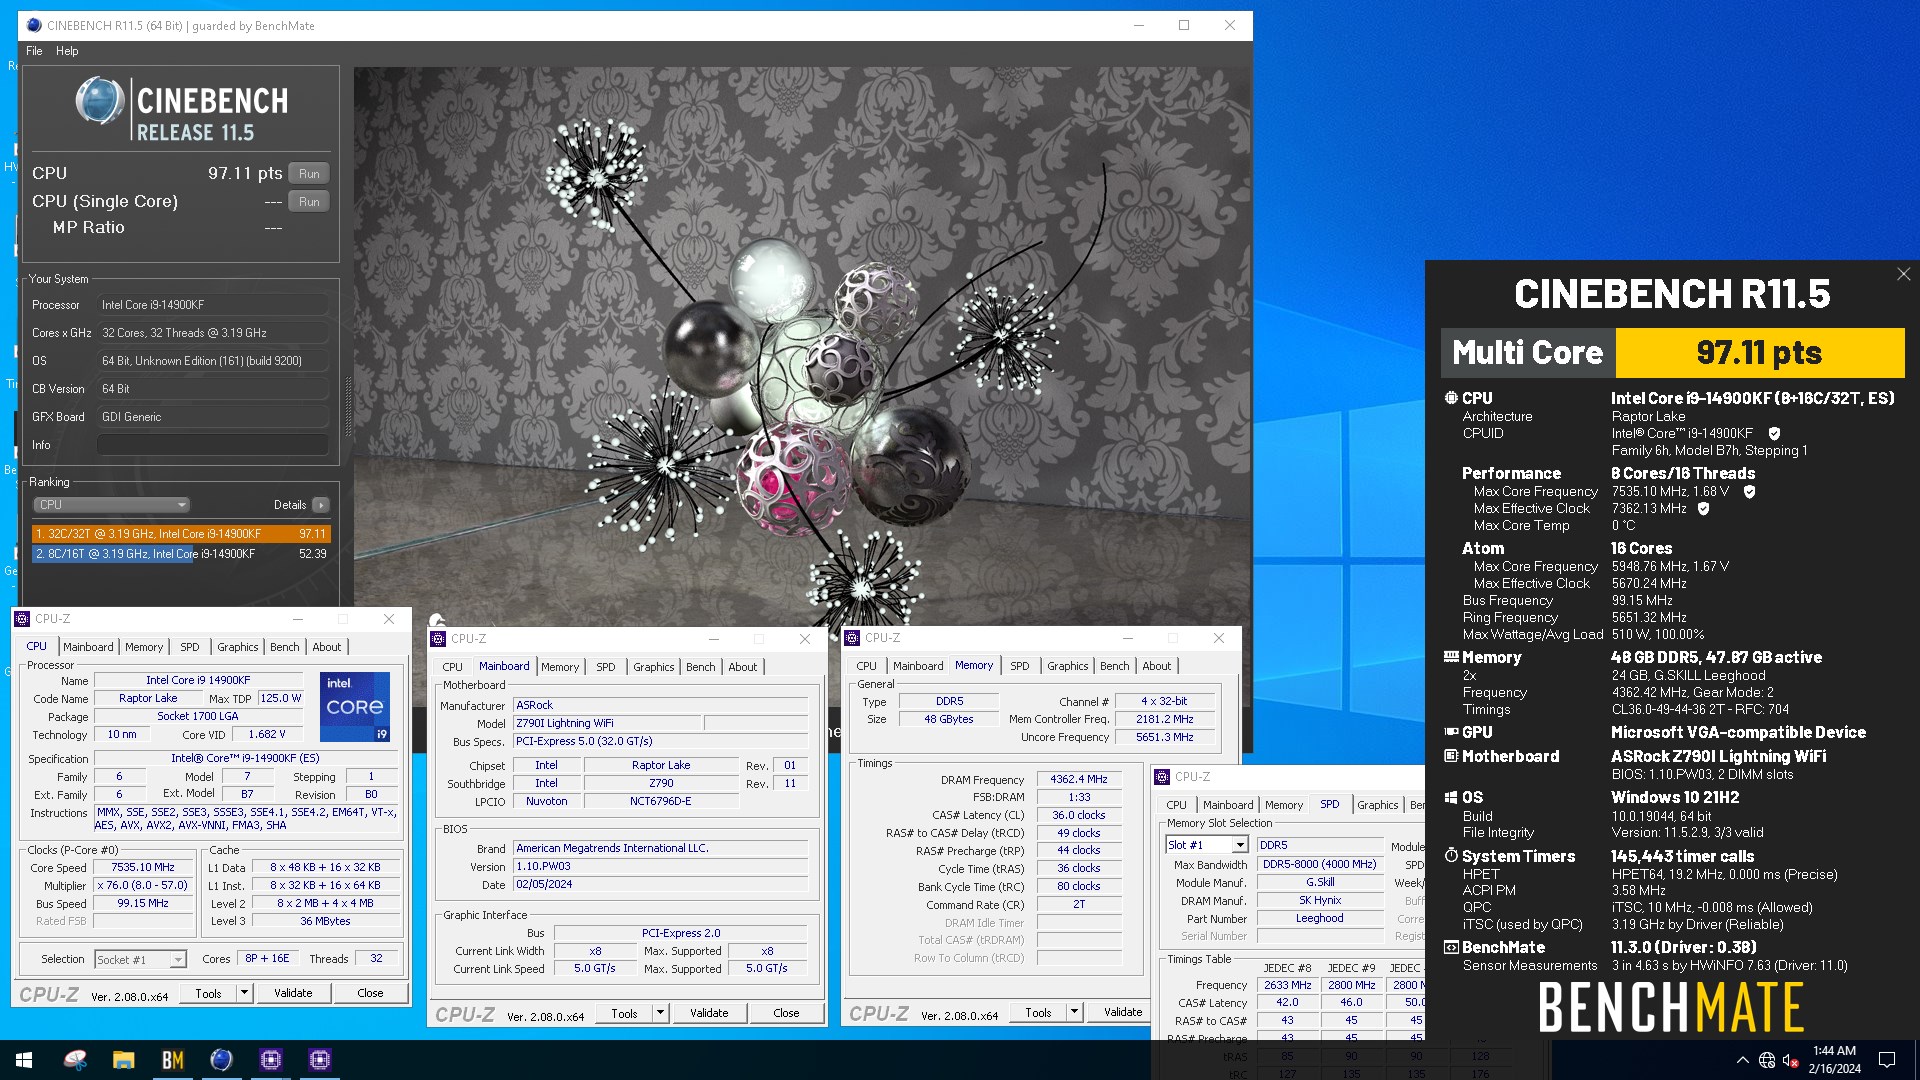Click the BenchMate CPU section icon
The image size is (1920, 1080).
point(1451,398)
